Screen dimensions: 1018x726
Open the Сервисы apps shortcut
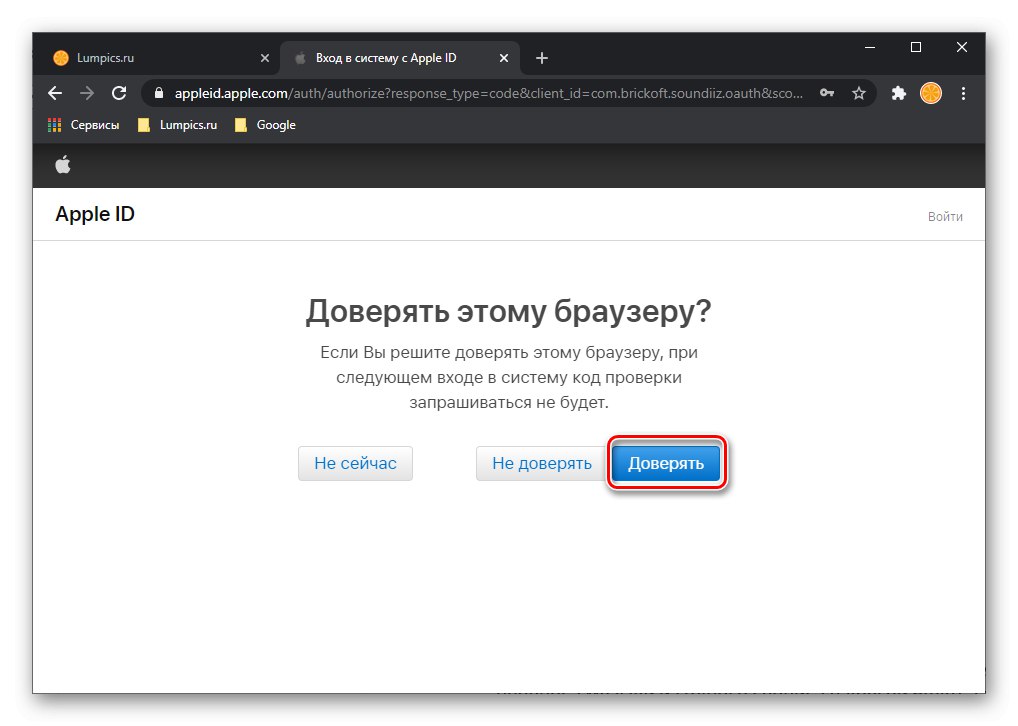point(84,125)
